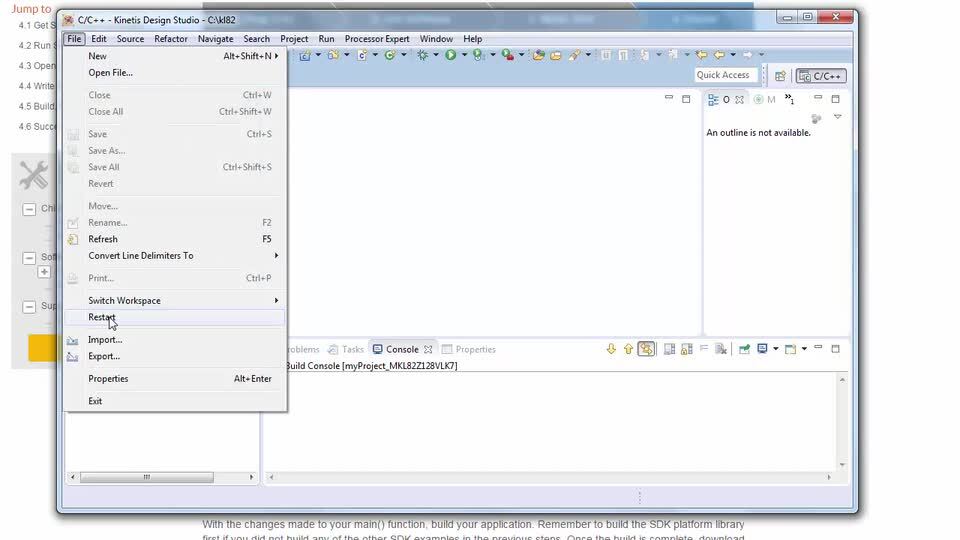The height and width of the screenshot is (540, 960).
Task: Click the Open Perspective icon
Action: (x=780, y=76)
